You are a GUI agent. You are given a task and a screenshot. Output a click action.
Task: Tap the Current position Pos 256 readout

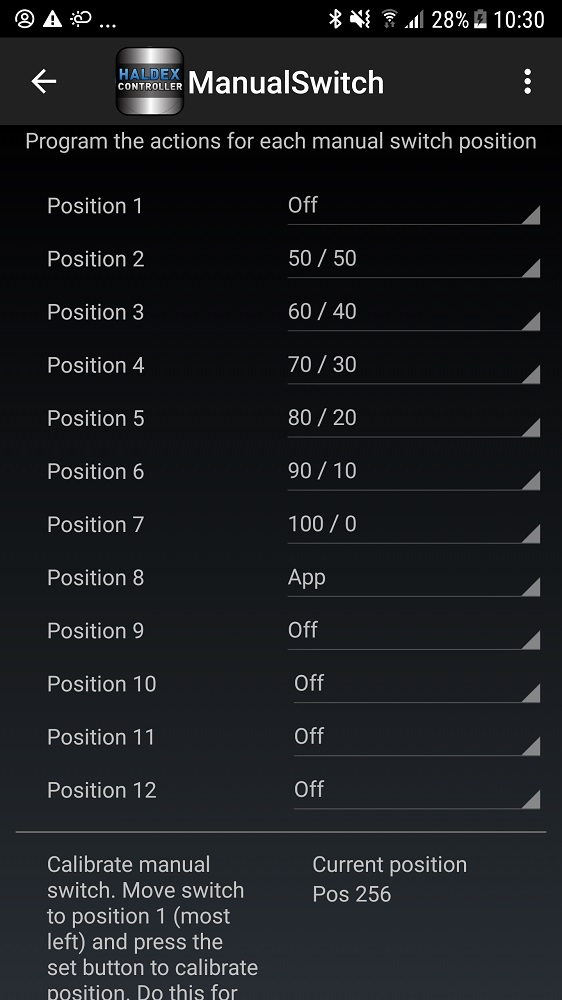tap(390, 879)
